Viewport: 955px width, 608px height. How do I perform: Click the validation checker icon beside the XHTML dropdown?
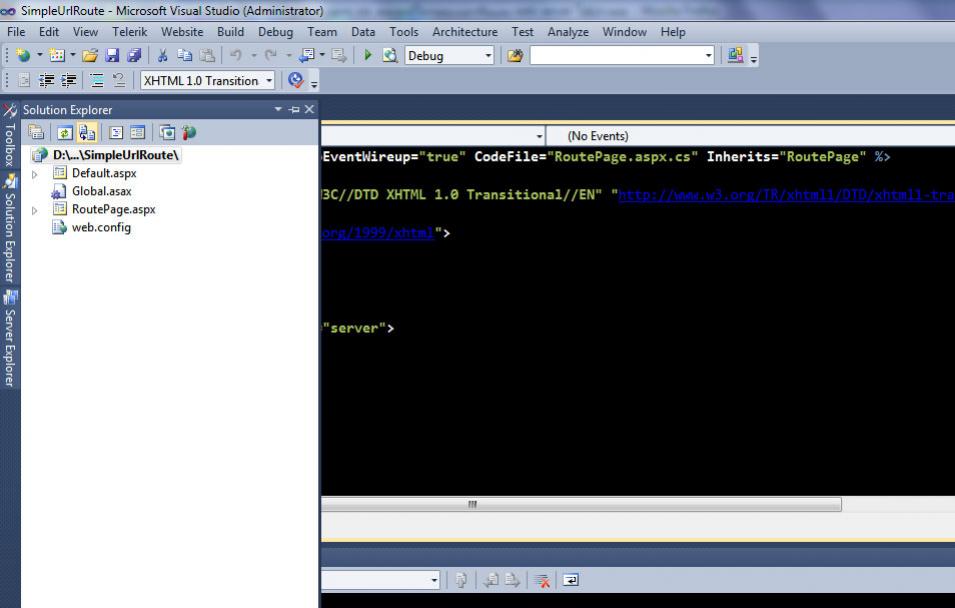pos(296,80)
